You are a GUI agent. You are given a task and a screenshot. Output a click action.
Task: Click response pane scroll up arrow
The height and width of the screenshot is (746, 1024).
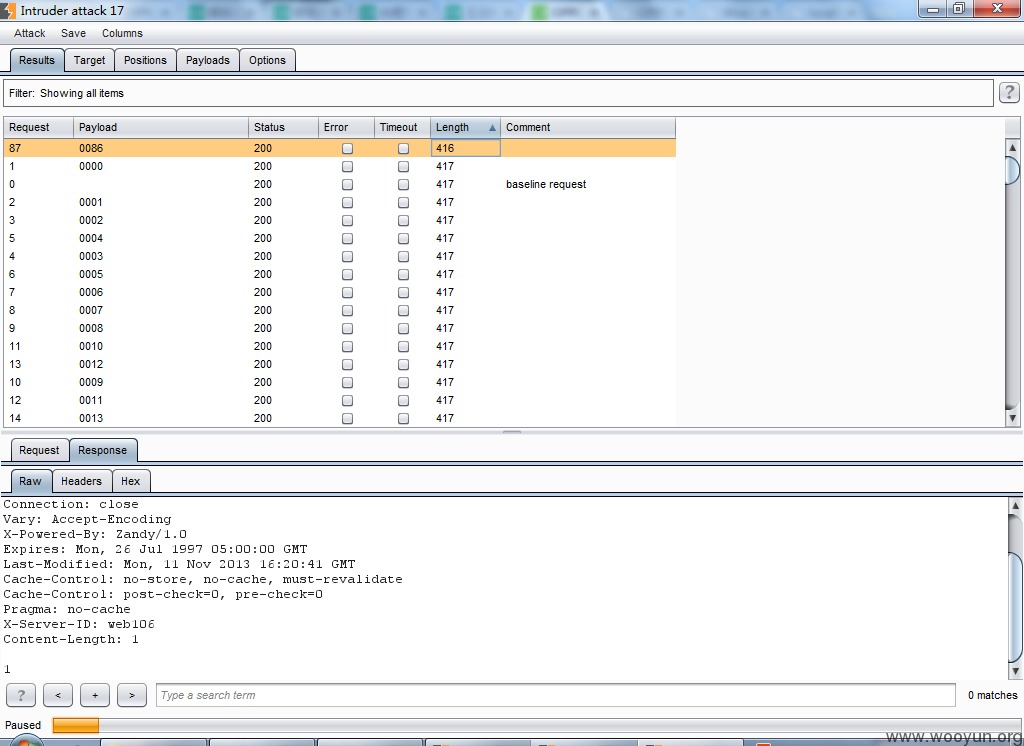tap(1015, 505)
